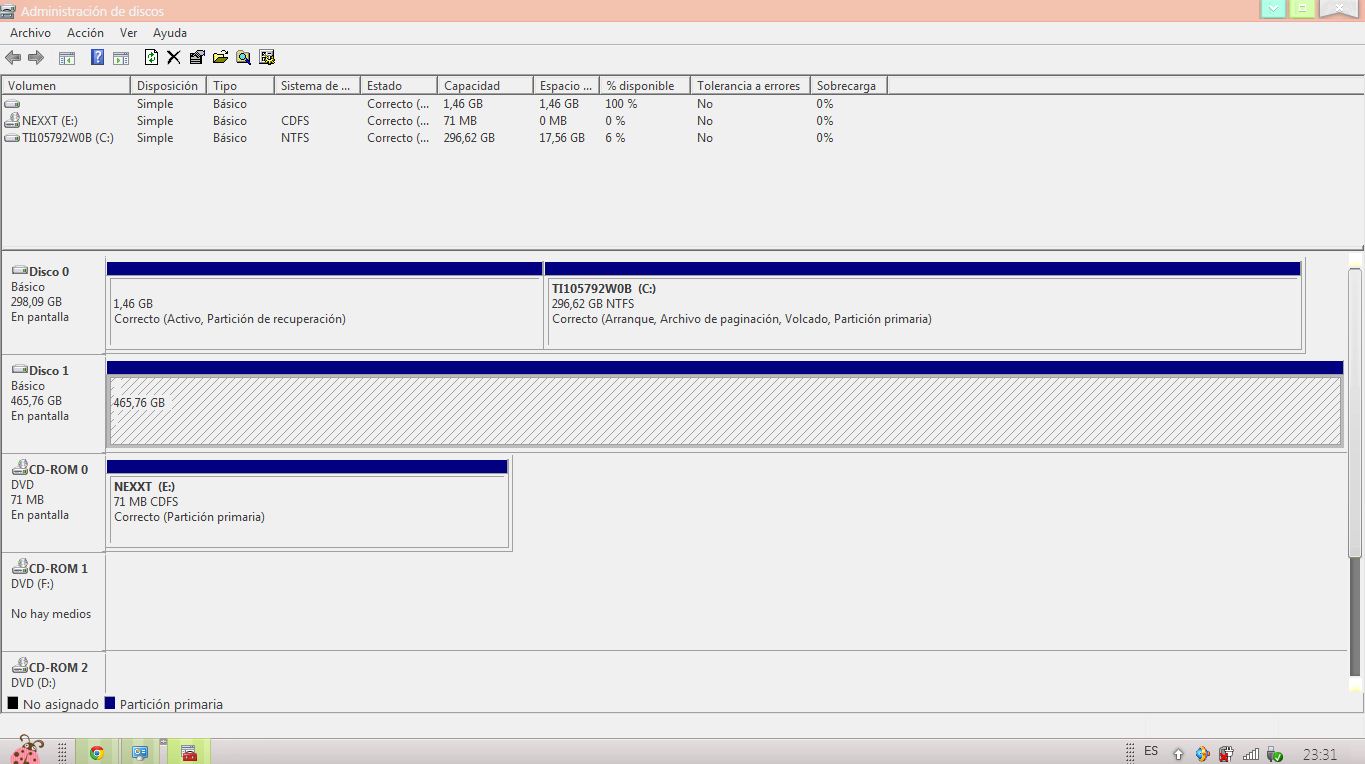Click the vertical scrollbar of disk pane
1365x764 pixels.
(x=1355, y=412)
